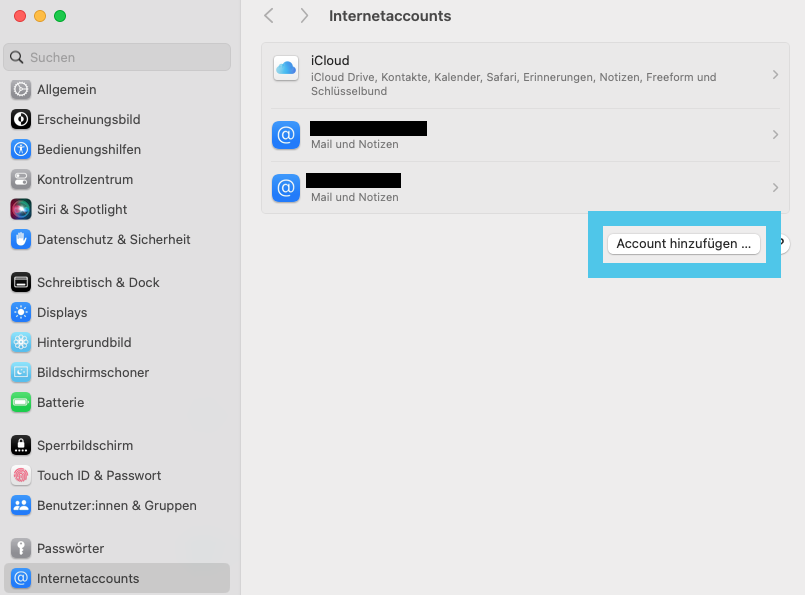This screenshot has height=595, width=805.
Task: Open Schreibtisch & Dock label
Action: click(98, 282)
